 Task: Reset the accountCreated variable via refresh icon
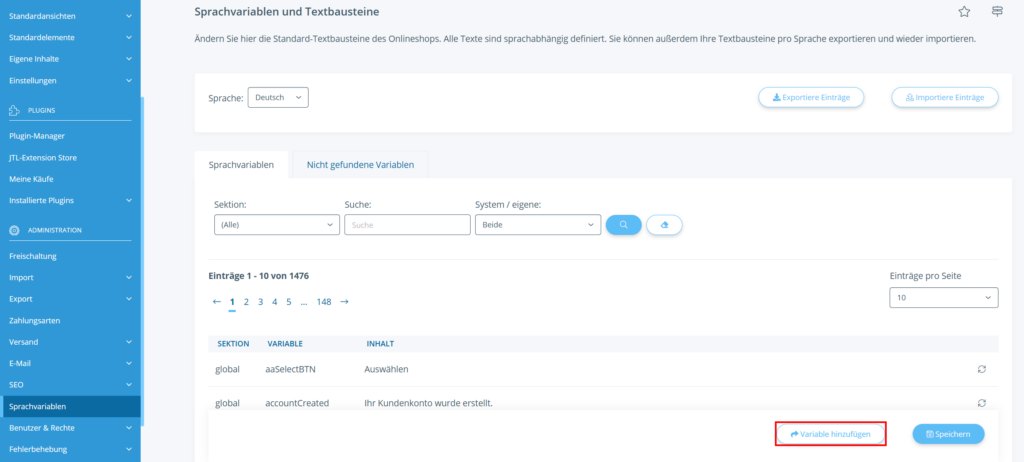[982, 403]
